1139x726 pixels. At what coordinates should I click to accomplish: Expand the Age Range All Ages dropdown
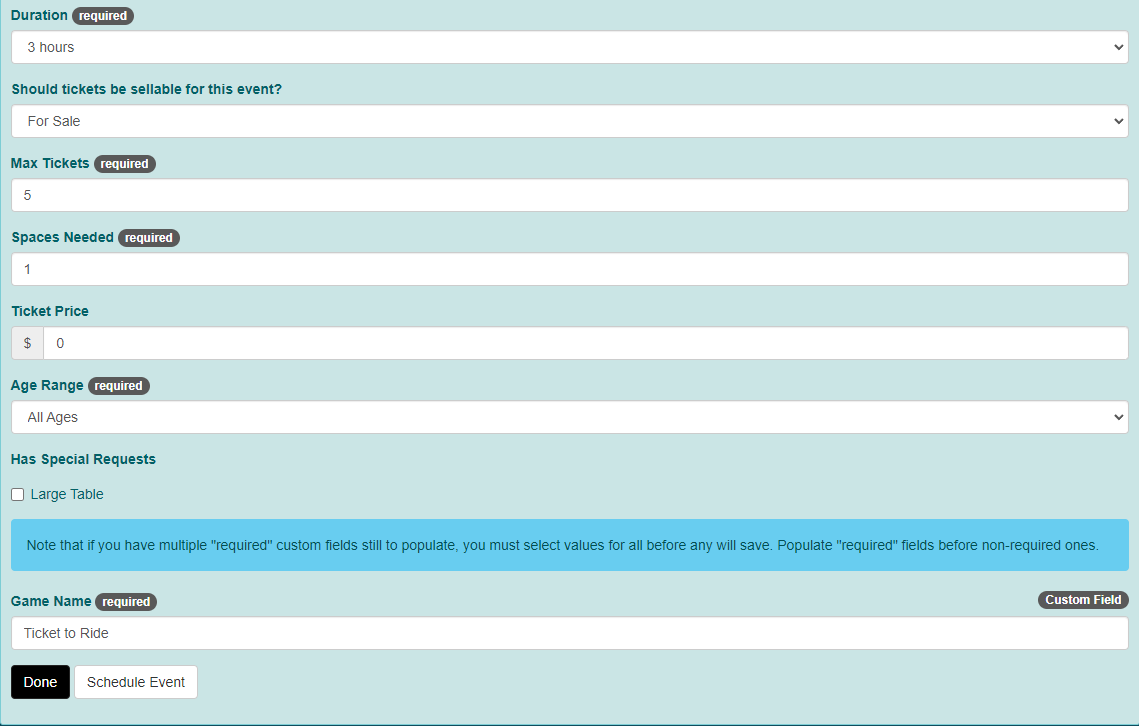pos(570,417)
